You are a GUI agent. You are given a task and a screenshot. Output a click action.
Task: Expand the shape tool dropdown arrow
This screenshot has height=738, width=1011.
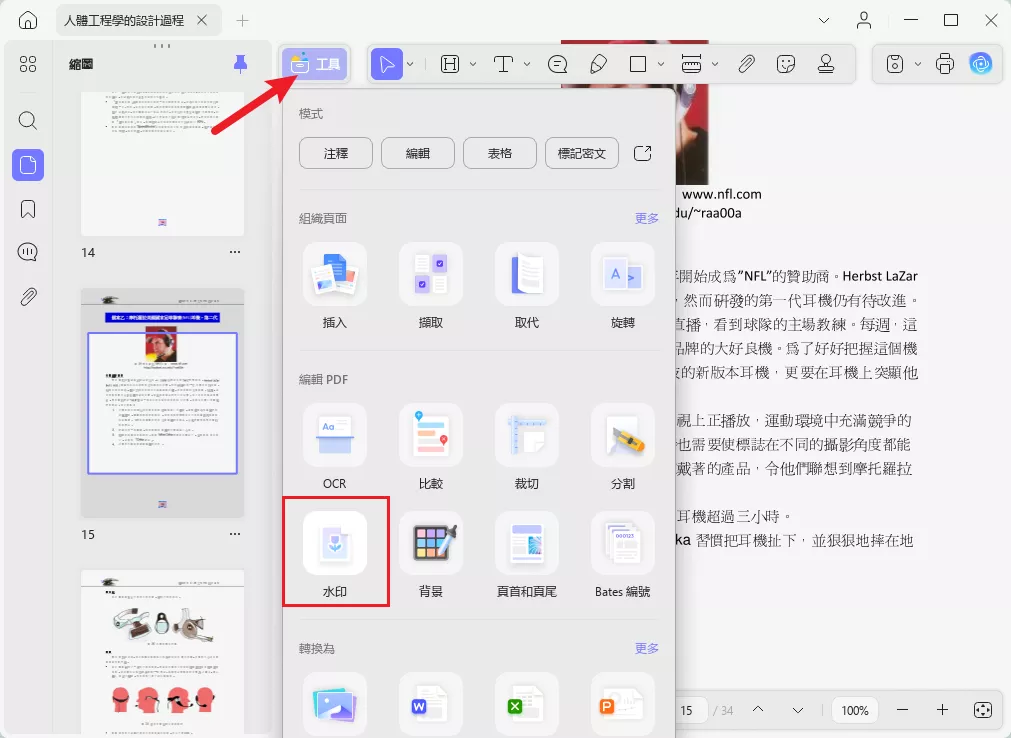pos(661,64)
